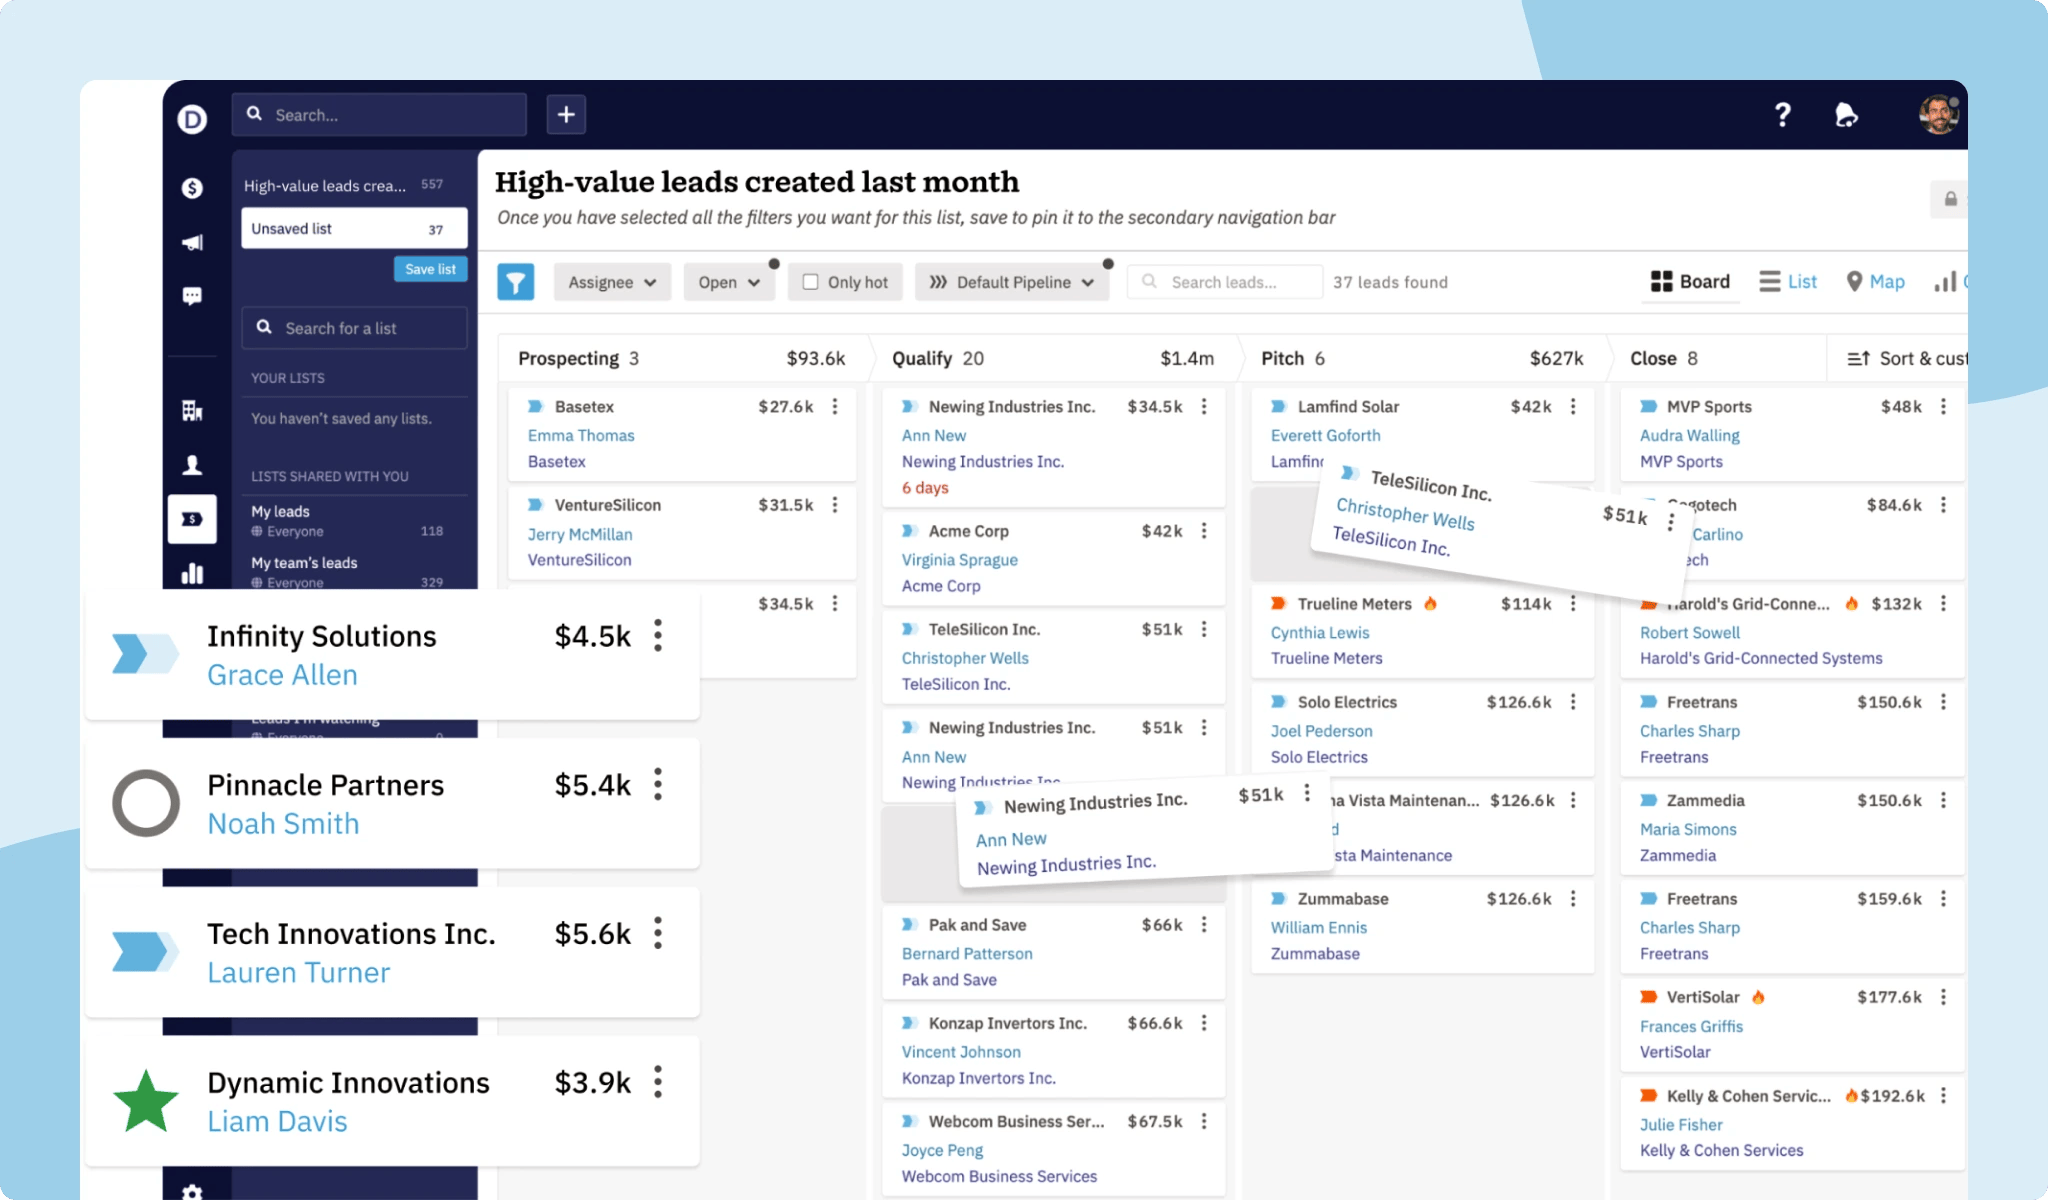This screenshot has height=1200, width=2048.
Task: Select the megaphone campaigns icon in sidebar
Action: (191, 241)
